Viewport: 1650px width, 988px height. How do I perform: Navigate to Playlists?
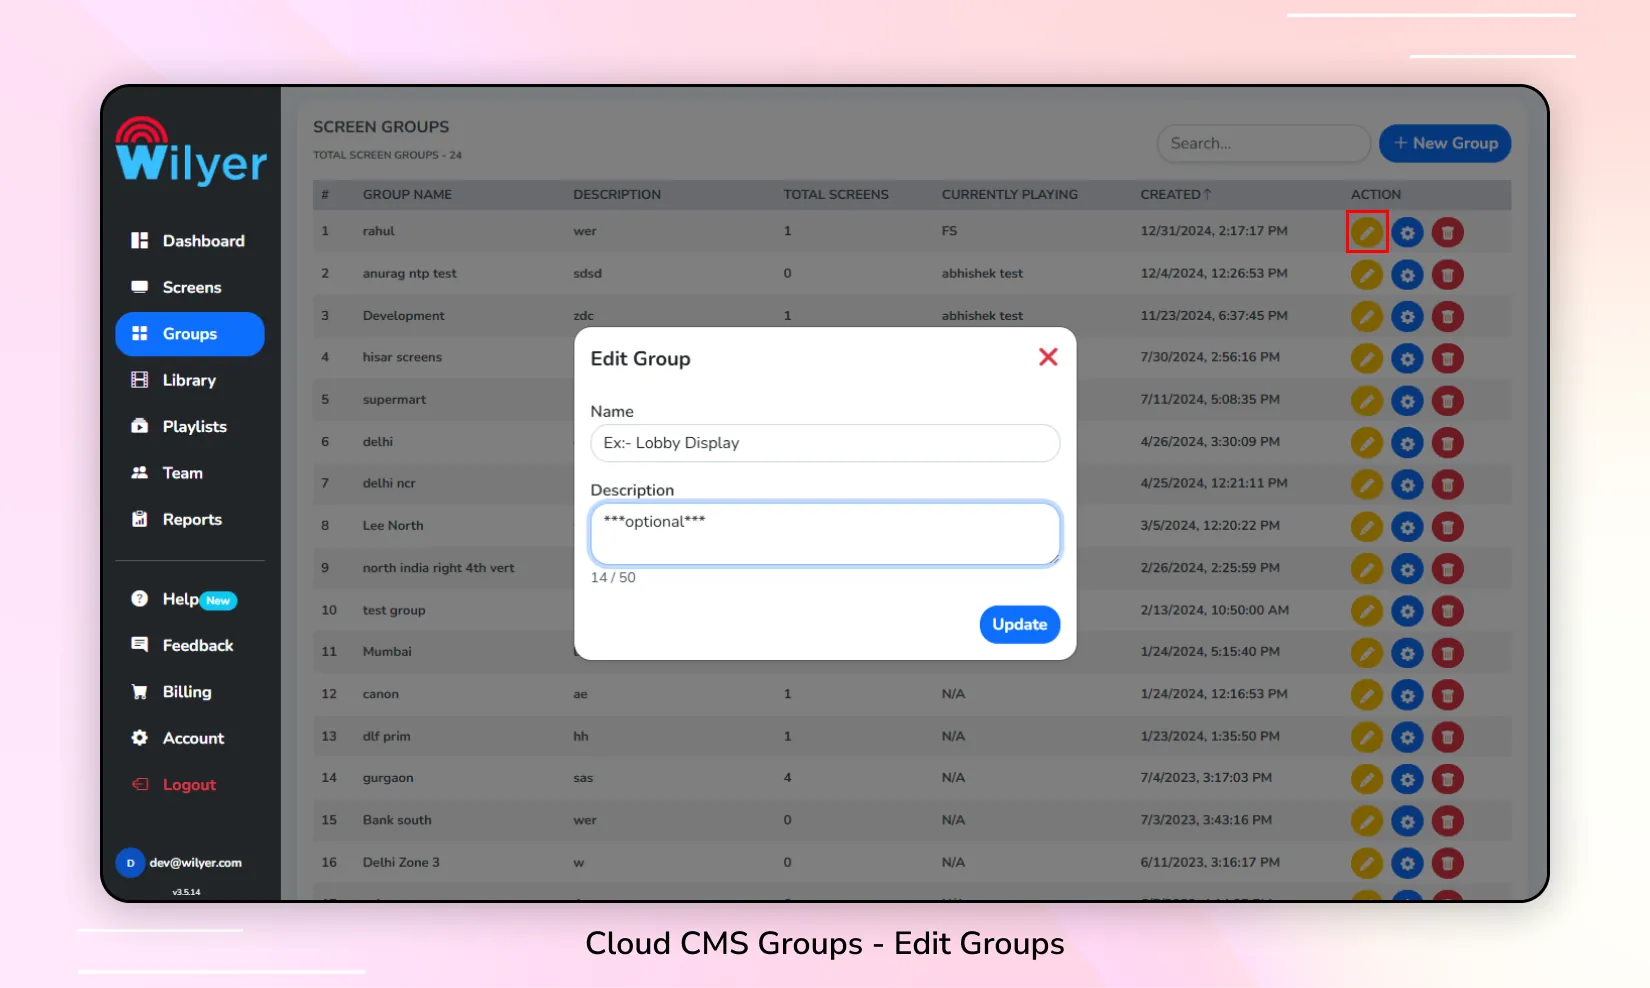(x=190, y=426)
